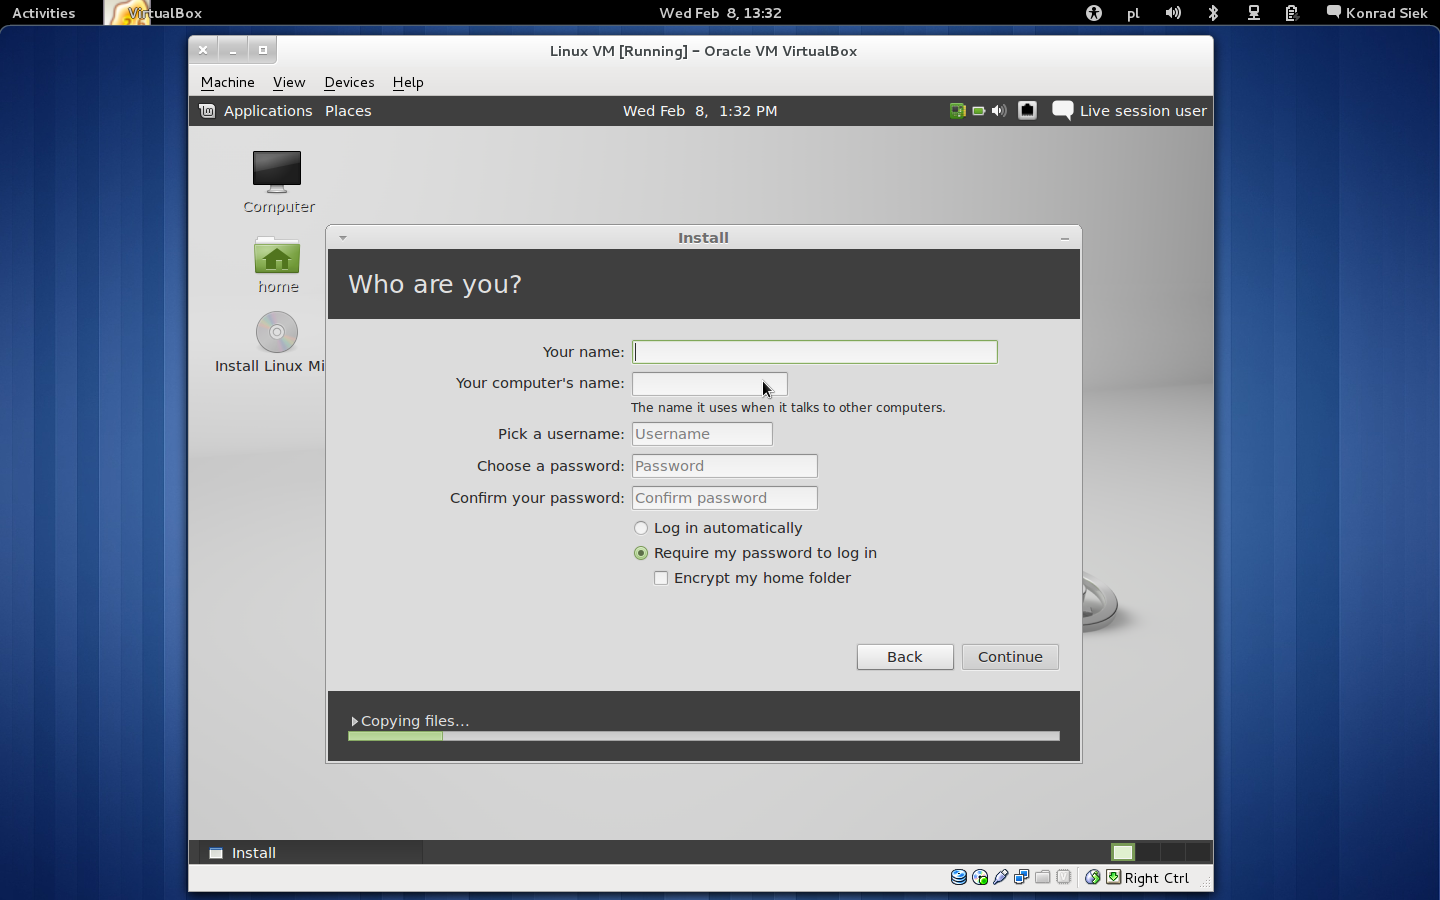Click the 'Your computer's name' field
The width and height of the screenshot is (1440, 900).
(710, 384)
